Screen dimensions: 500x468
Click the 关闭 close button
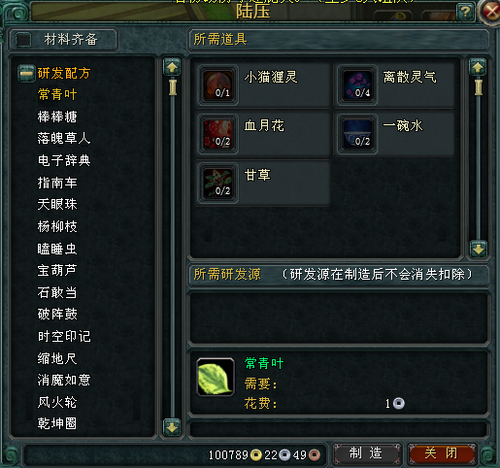[441, 453]
